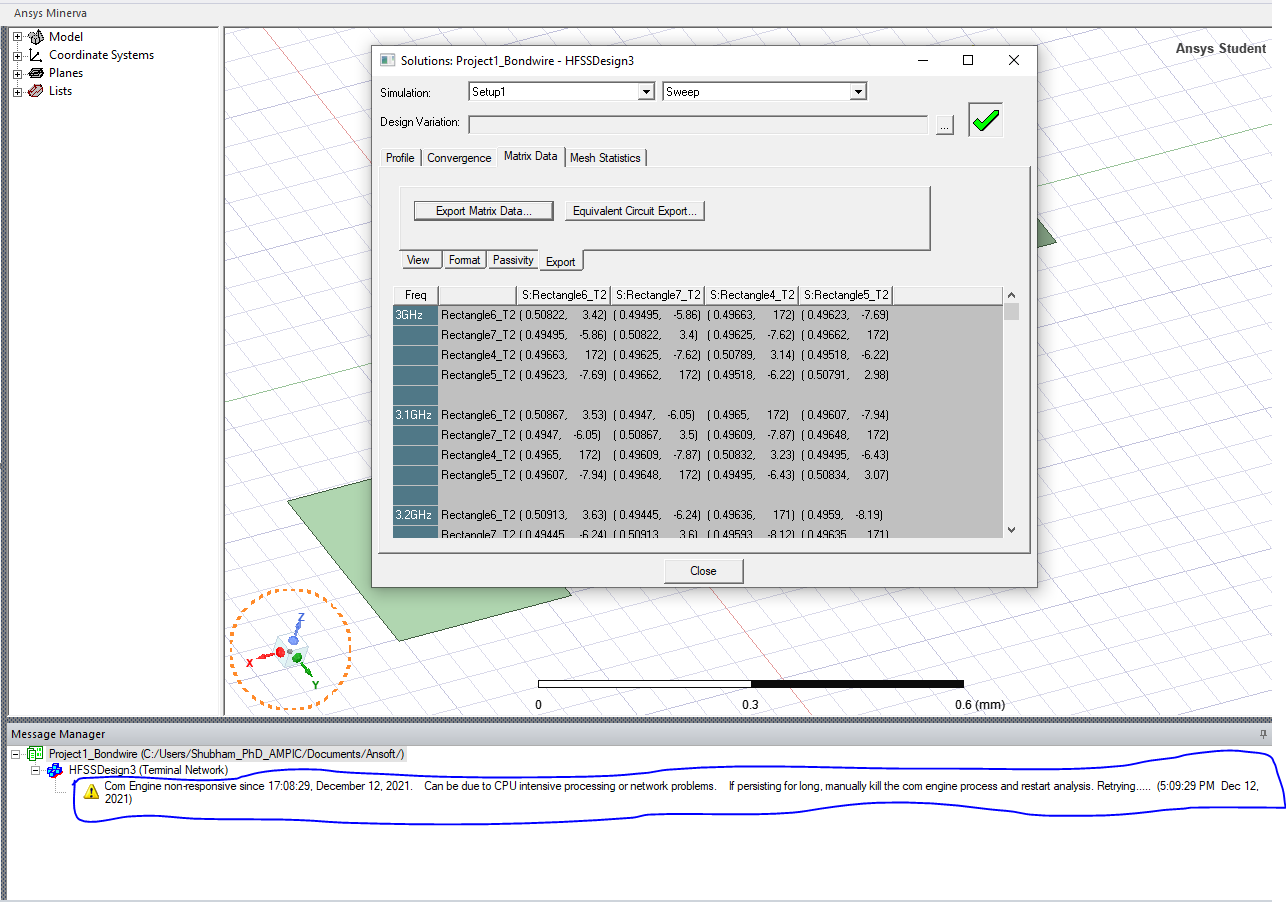Switch to the Format sub-tab
Screen dimensions: 1286x902
pyautogui.click(x=464, y=260)
